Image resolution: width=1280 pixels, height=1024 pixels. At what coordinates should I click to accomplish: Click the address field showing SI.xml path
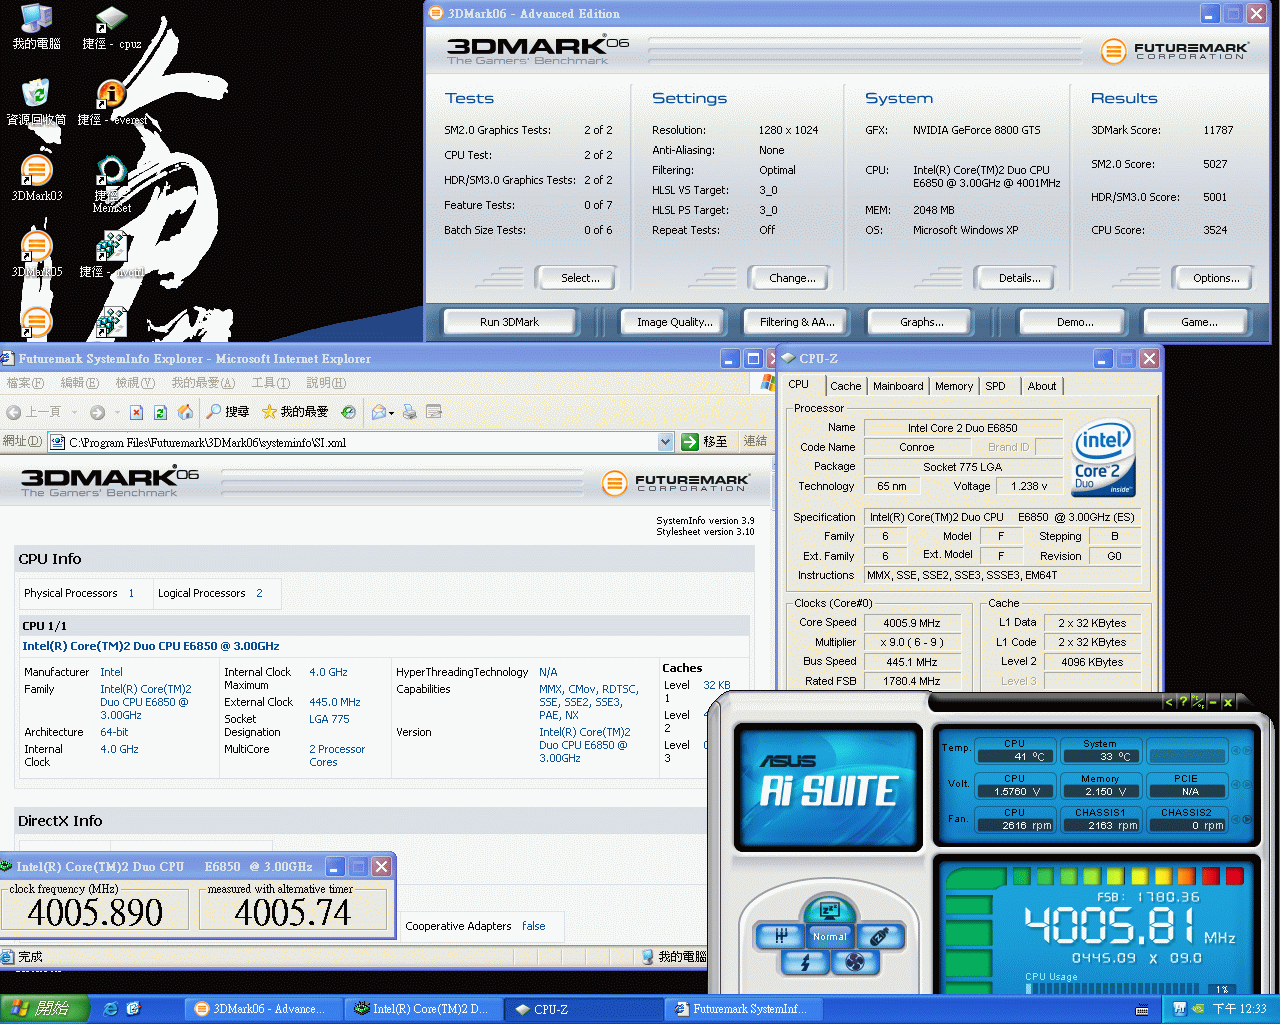click(361, 442)
